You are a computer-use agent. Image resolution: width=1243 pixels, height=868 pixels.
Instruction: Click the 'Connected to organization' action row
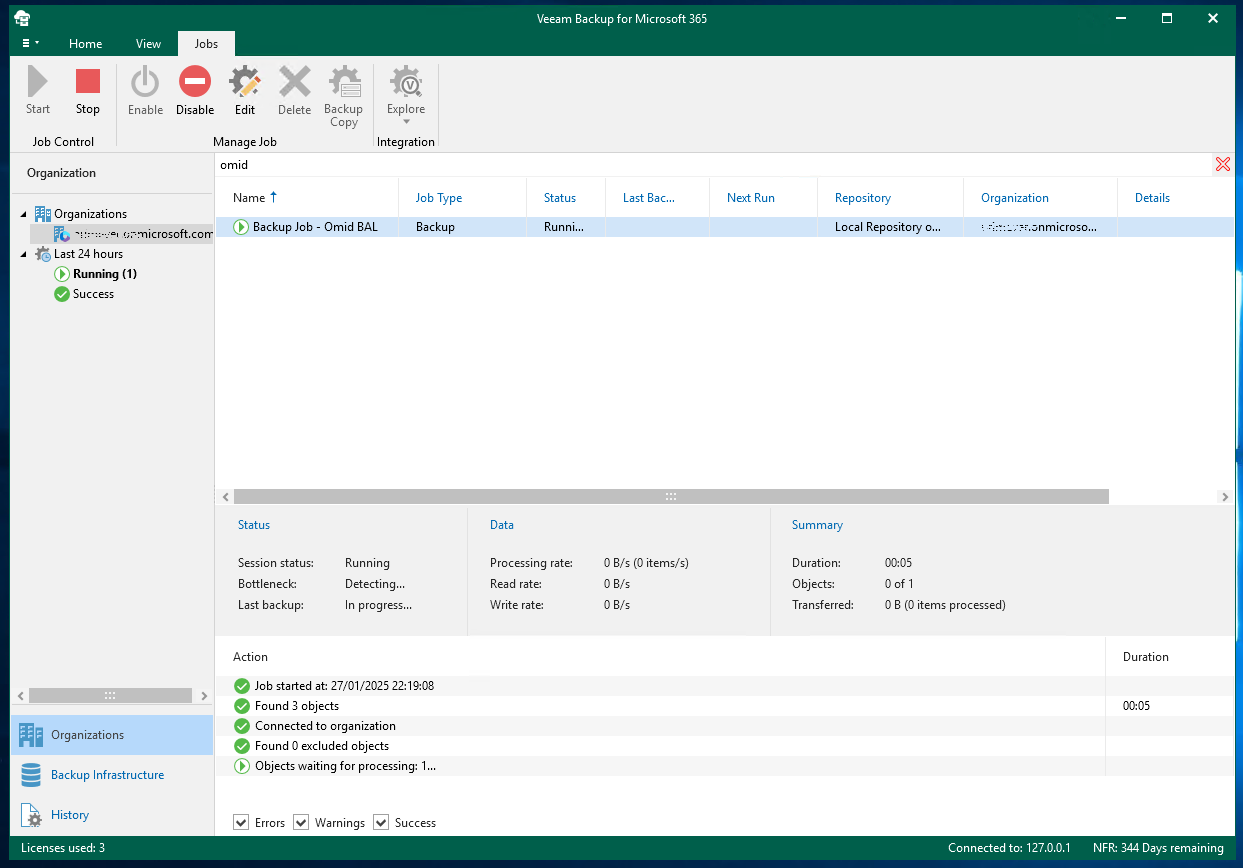(724, 726)
